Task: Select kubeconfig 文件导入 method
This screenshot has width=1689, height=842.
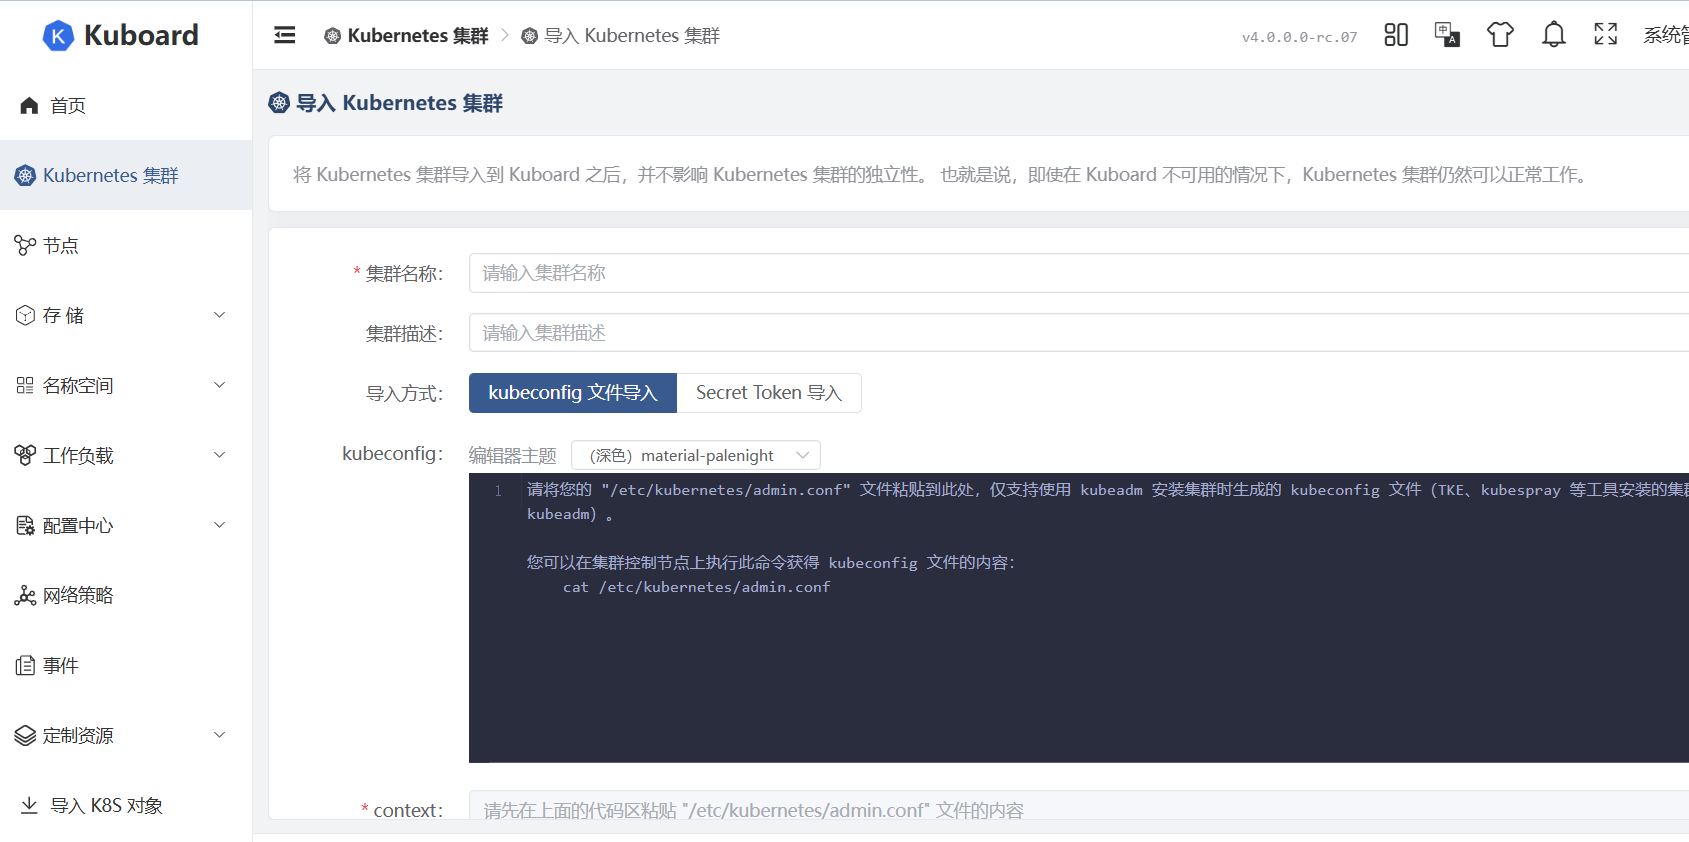Action: (x=573, y=393)
